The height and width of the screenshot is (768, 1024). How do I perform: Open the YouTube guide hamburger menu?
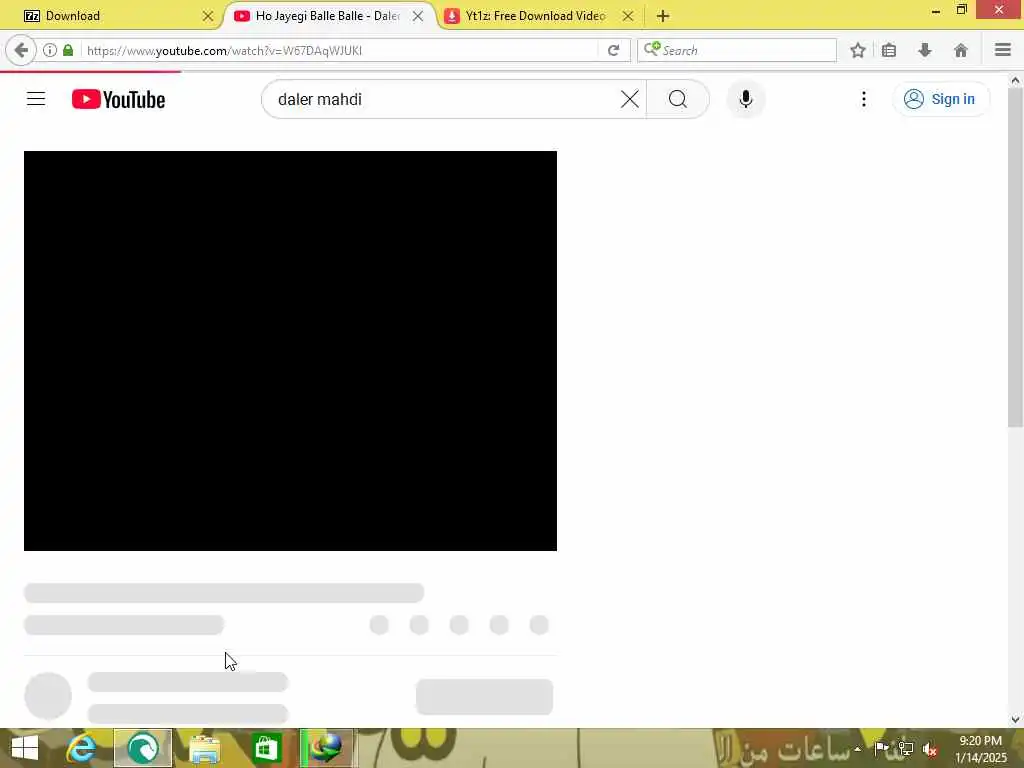(36, 99)
